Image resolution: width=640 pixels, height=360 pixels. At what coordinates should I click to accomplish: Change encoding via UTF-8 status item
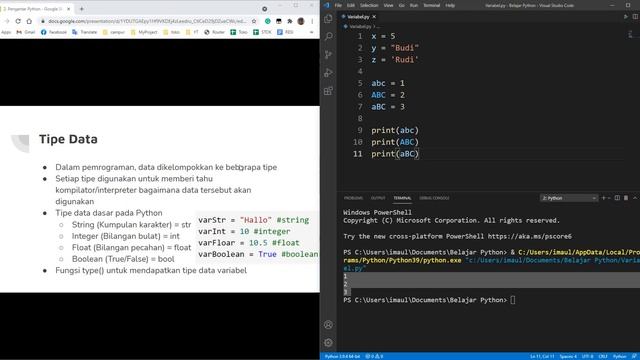(x=587, y=356)
